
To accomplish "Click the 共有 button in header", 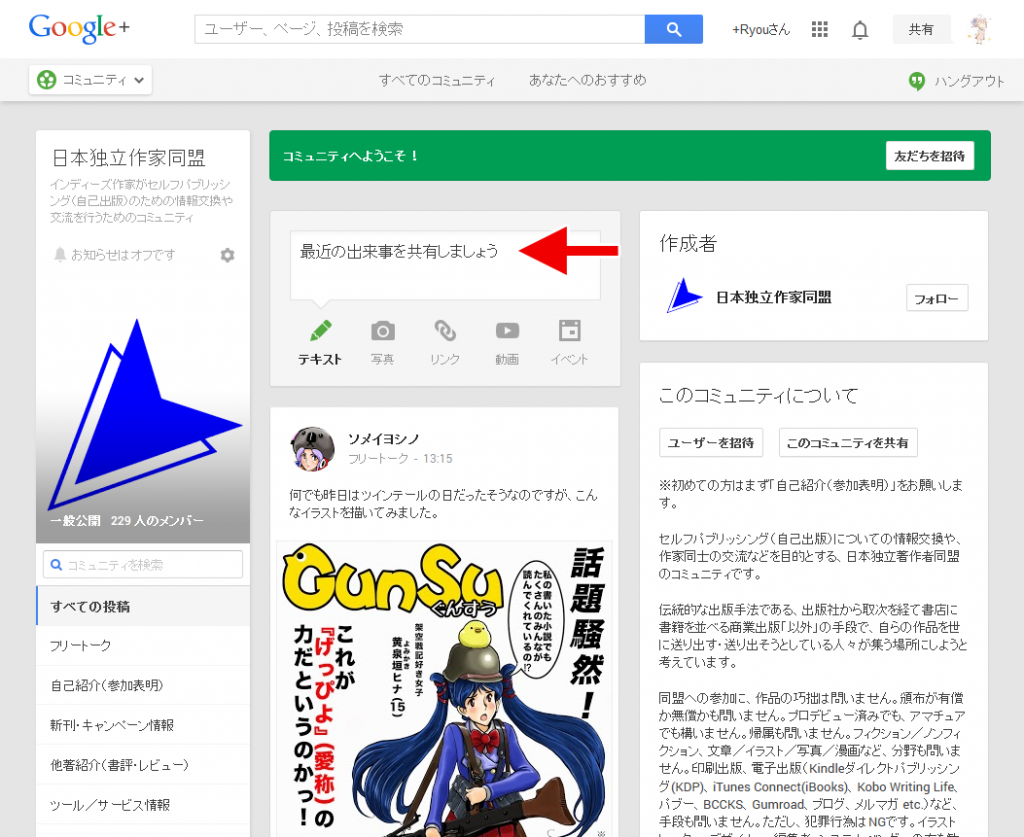I will point(921,29).
